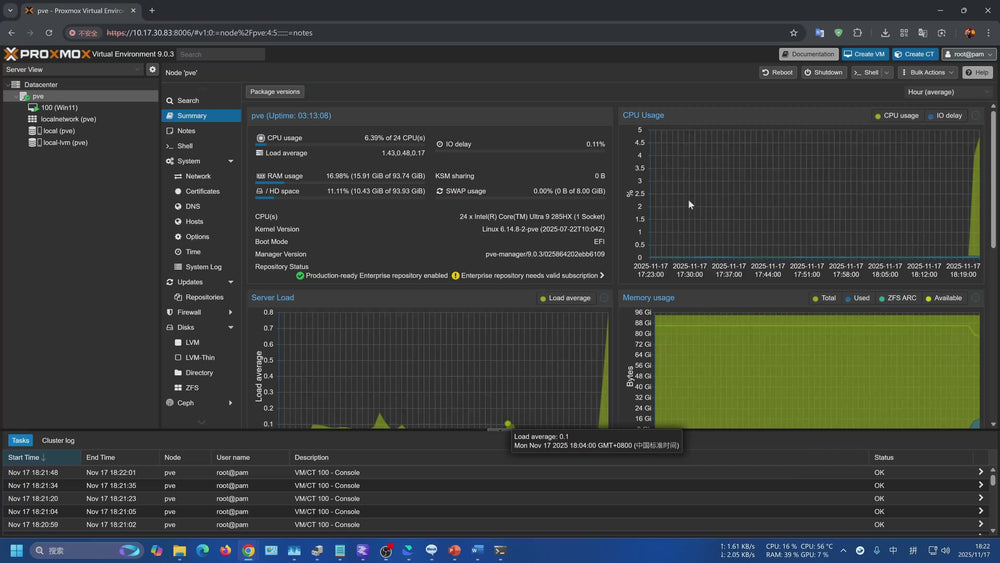Open the DNS settings page

(x=193, y=206)
